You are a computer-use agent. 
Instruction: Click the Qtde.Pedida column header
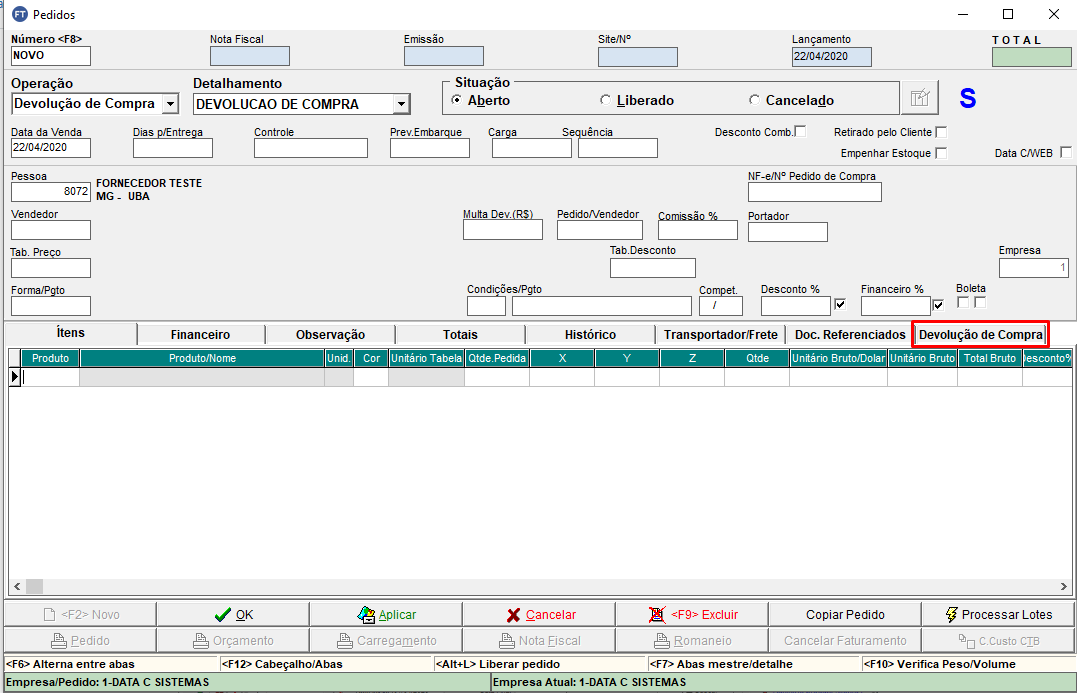coord(497,358)
